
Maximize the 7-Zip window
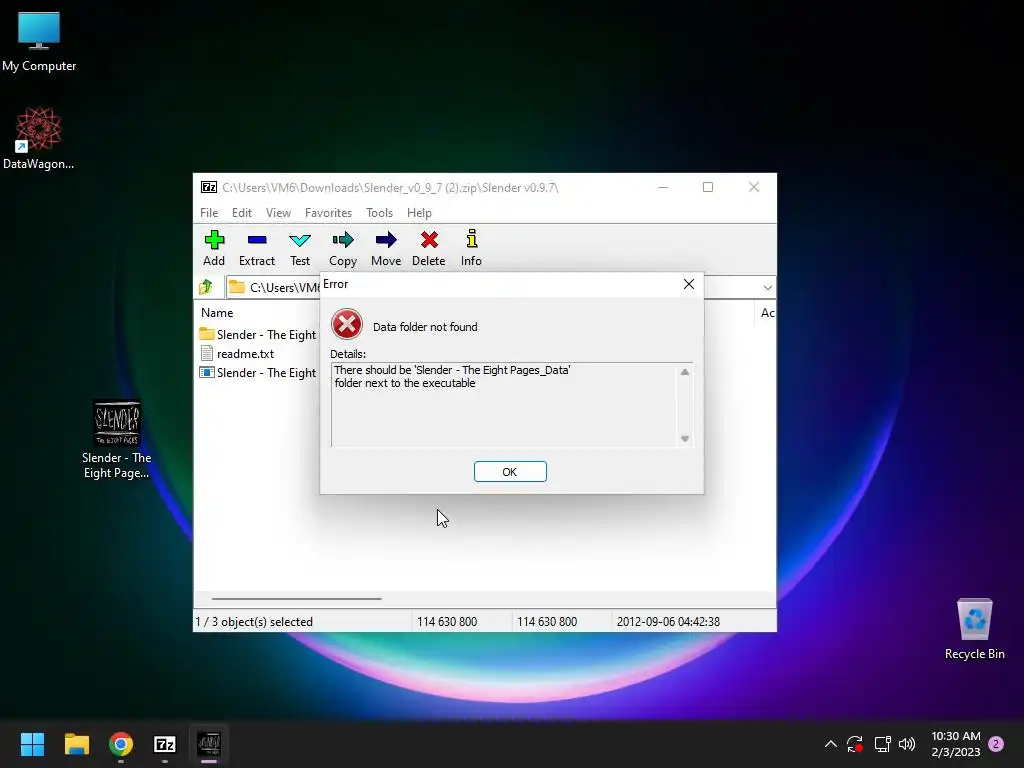click(708, 187)
